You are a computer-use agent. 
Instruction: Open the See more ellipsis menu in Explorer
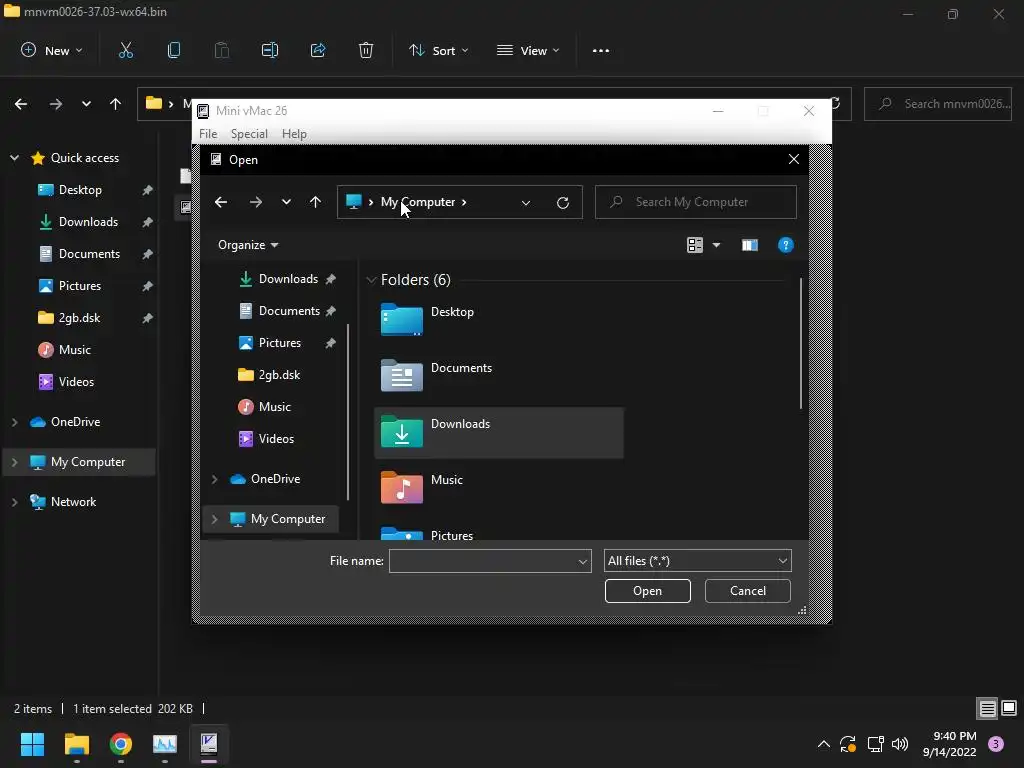point(601,50)
